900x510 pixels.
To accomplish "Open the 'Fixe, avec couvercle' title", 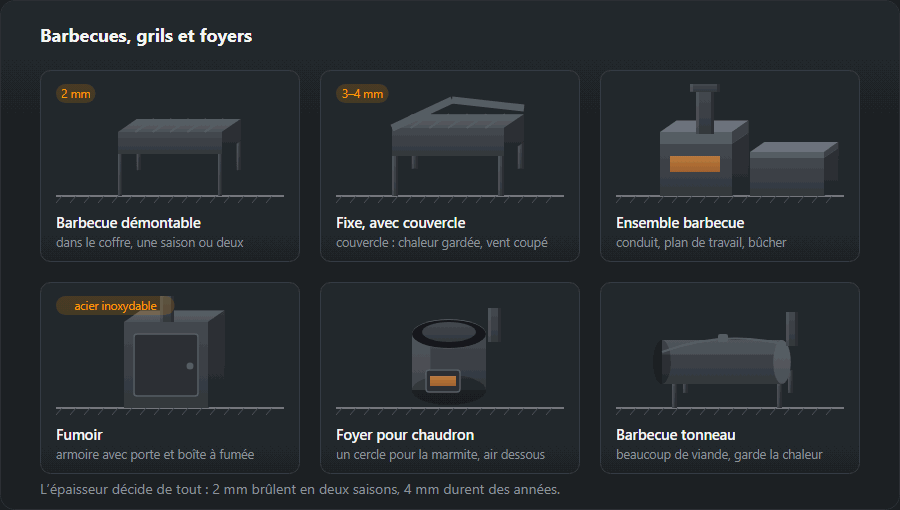I will point(401,223).
